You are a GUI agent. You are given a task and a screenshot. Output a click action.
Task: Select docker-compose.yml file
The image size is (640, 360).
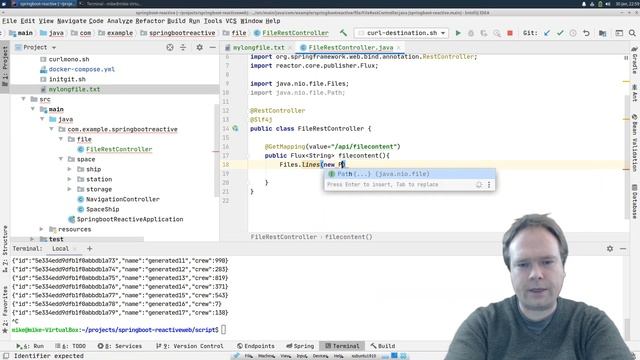click(82, 69)
